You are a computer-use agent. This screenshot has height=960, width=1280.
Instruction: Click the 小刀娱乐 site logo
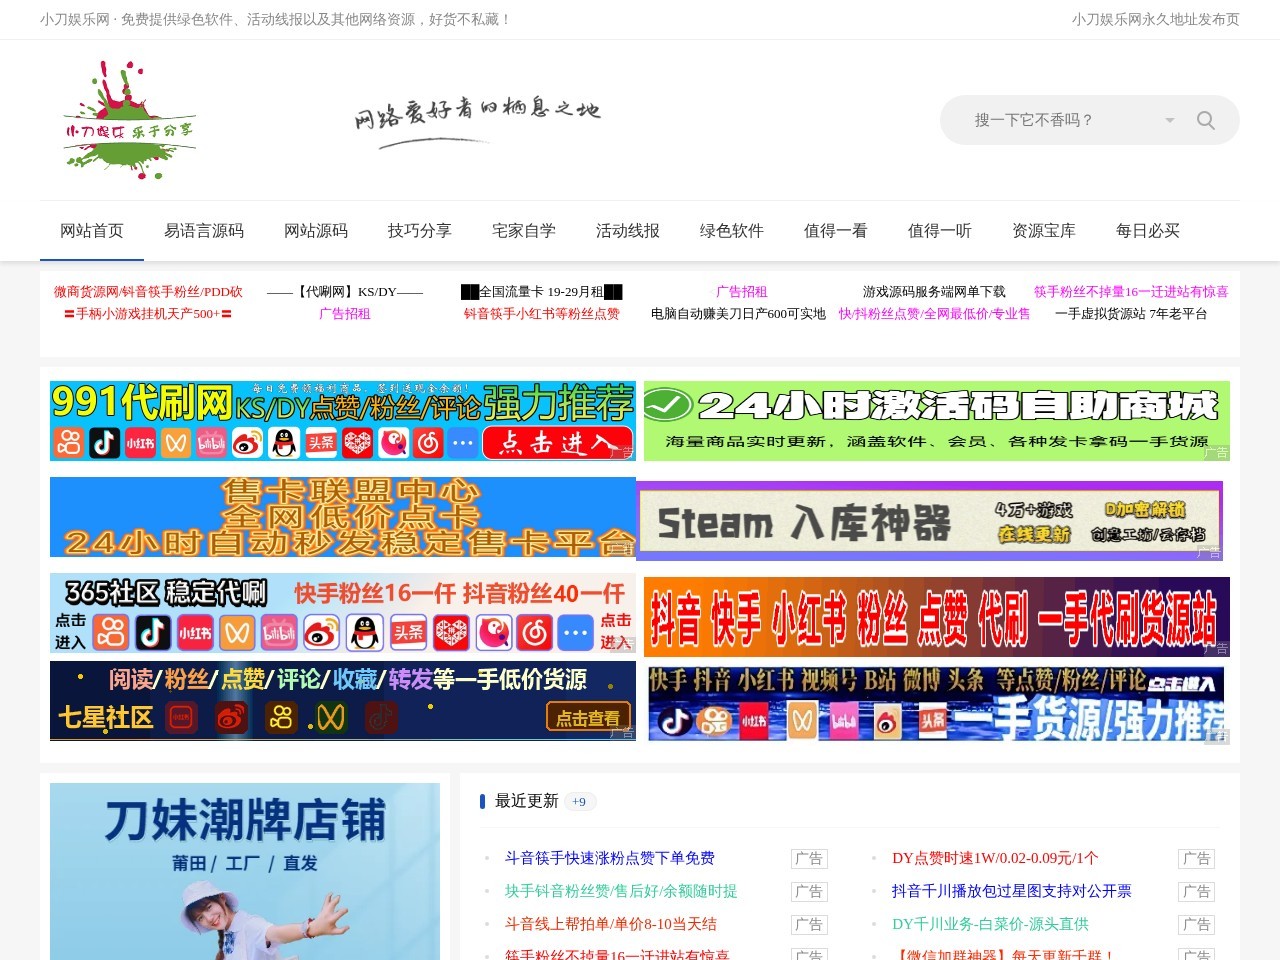pyautogui.click(x=129, y=120)
